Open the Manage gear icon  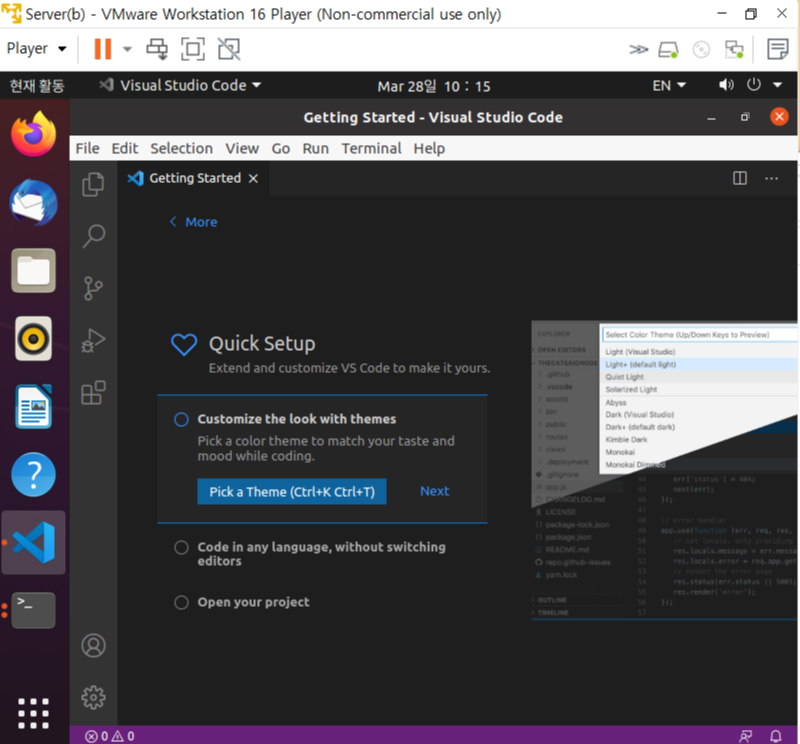click(x=93, y=697)
